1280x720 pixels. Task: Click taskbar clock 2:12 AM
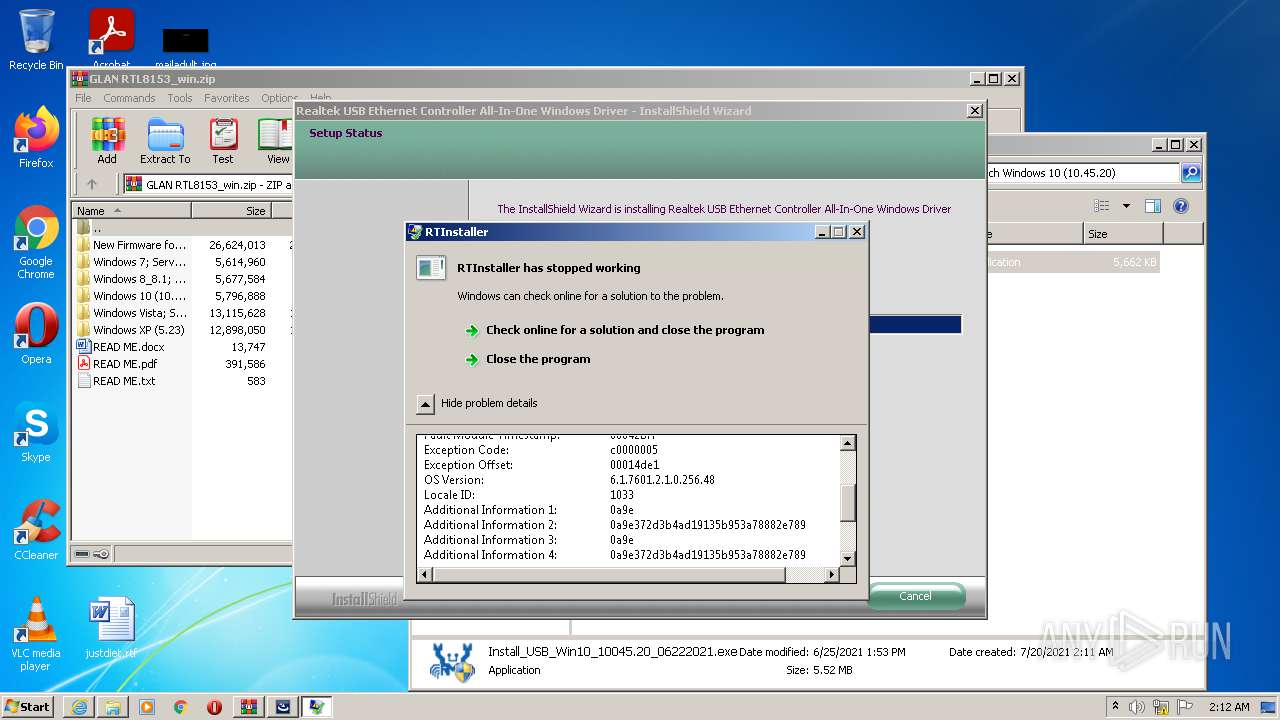point(1228,707)
